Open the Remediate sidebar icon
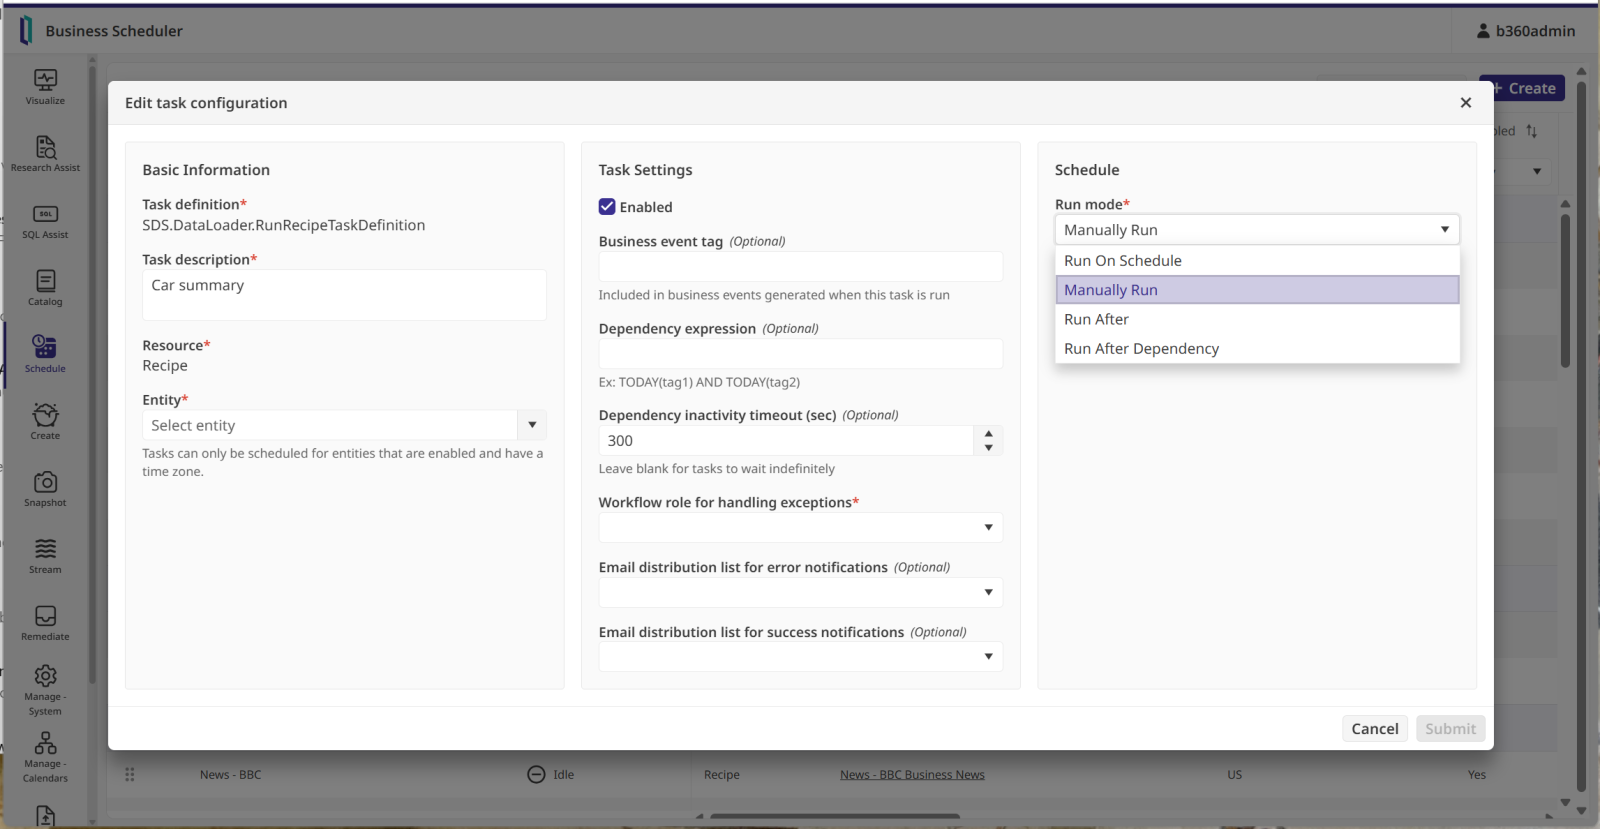 coord(45,617)
